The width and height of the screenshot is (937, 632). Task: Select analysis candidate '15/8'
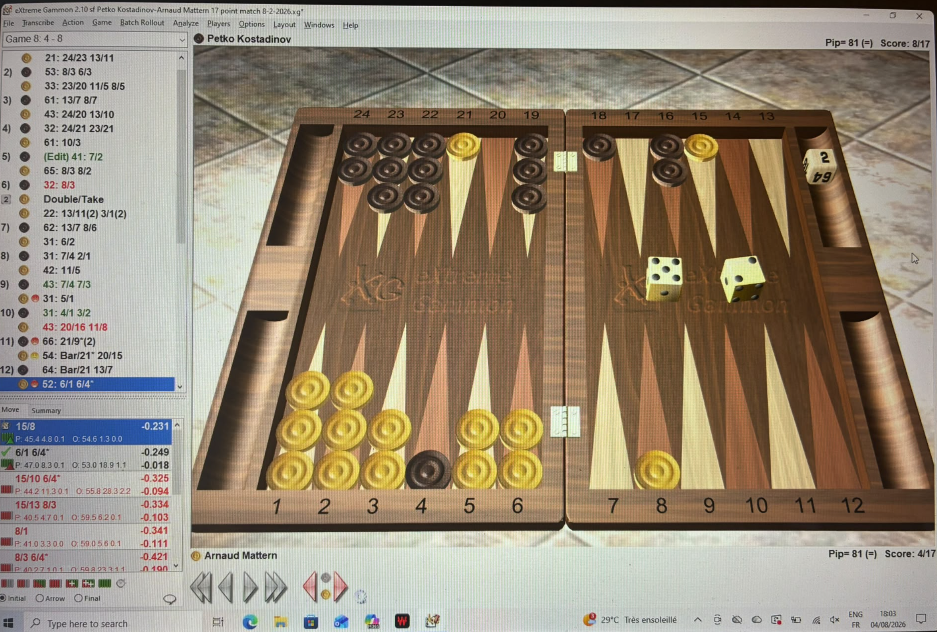tap(87, 432)
